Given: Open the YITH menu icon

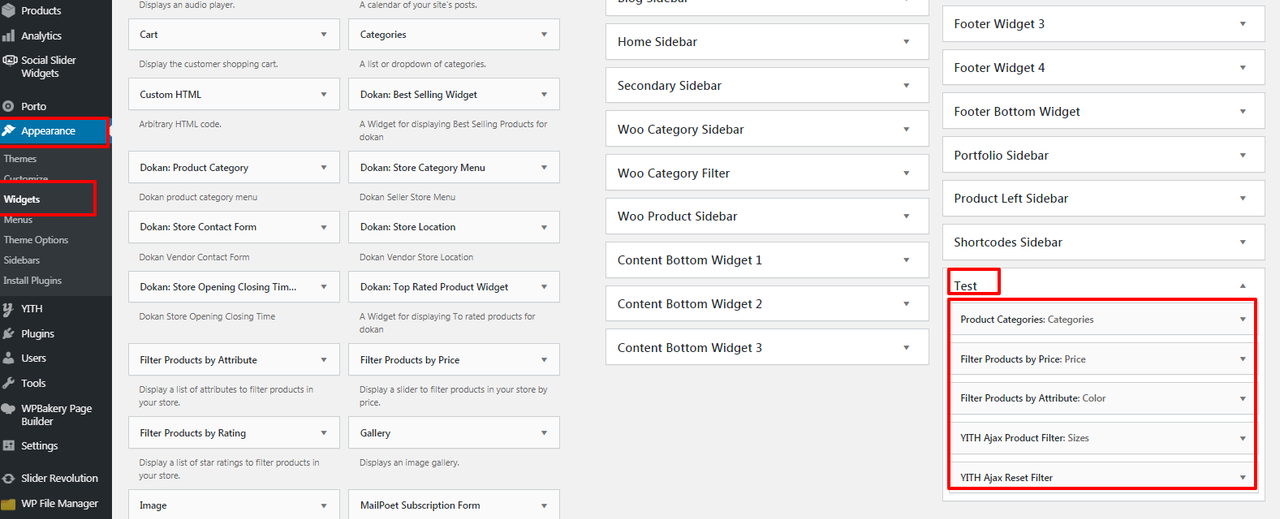Looking at the screenshot, I should pos(9,309).
